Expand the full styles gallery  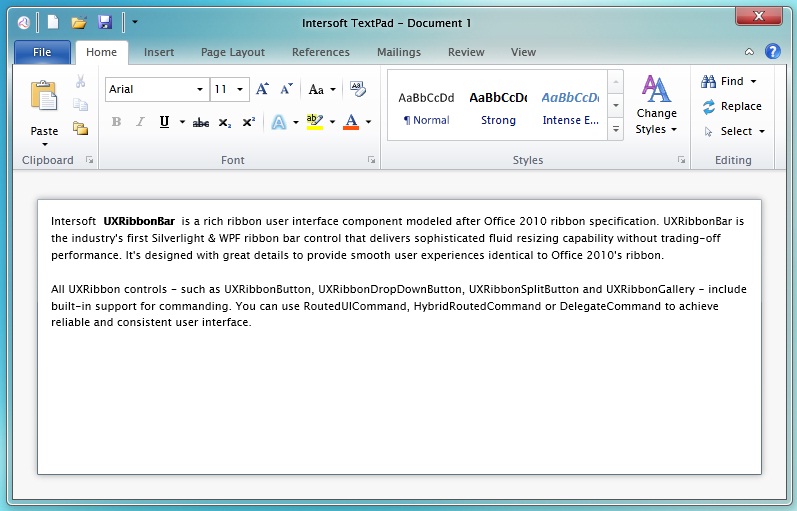(616, 129)
